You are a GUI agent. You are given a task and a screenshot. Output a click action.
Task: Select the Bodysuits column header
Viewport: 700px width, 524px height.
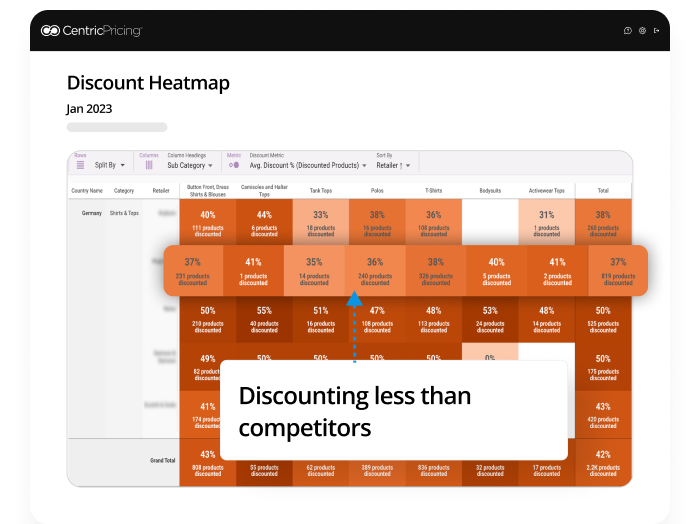click(x=490, y=190)
